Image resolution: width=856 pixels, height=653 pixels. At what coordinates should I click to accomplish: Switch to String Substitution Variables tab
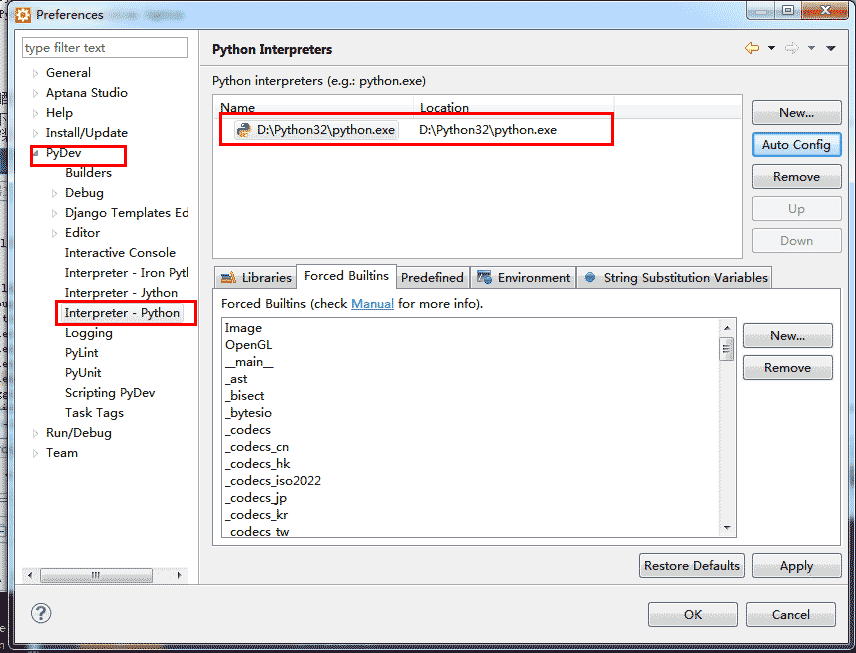point(675,277)
